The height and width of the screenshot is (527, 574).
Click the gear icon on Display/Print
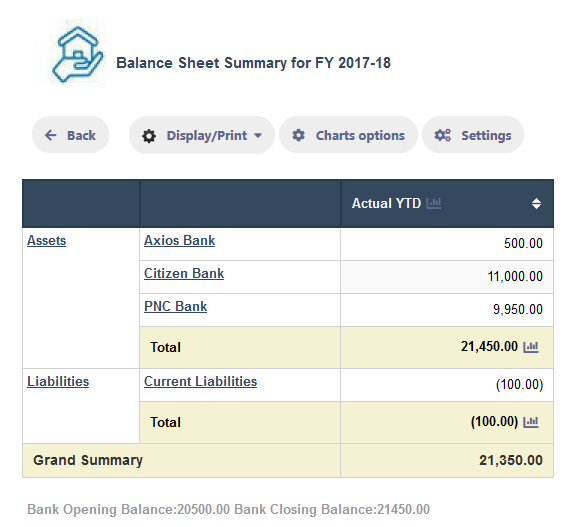pyautogui.click(x=149, y=136)
